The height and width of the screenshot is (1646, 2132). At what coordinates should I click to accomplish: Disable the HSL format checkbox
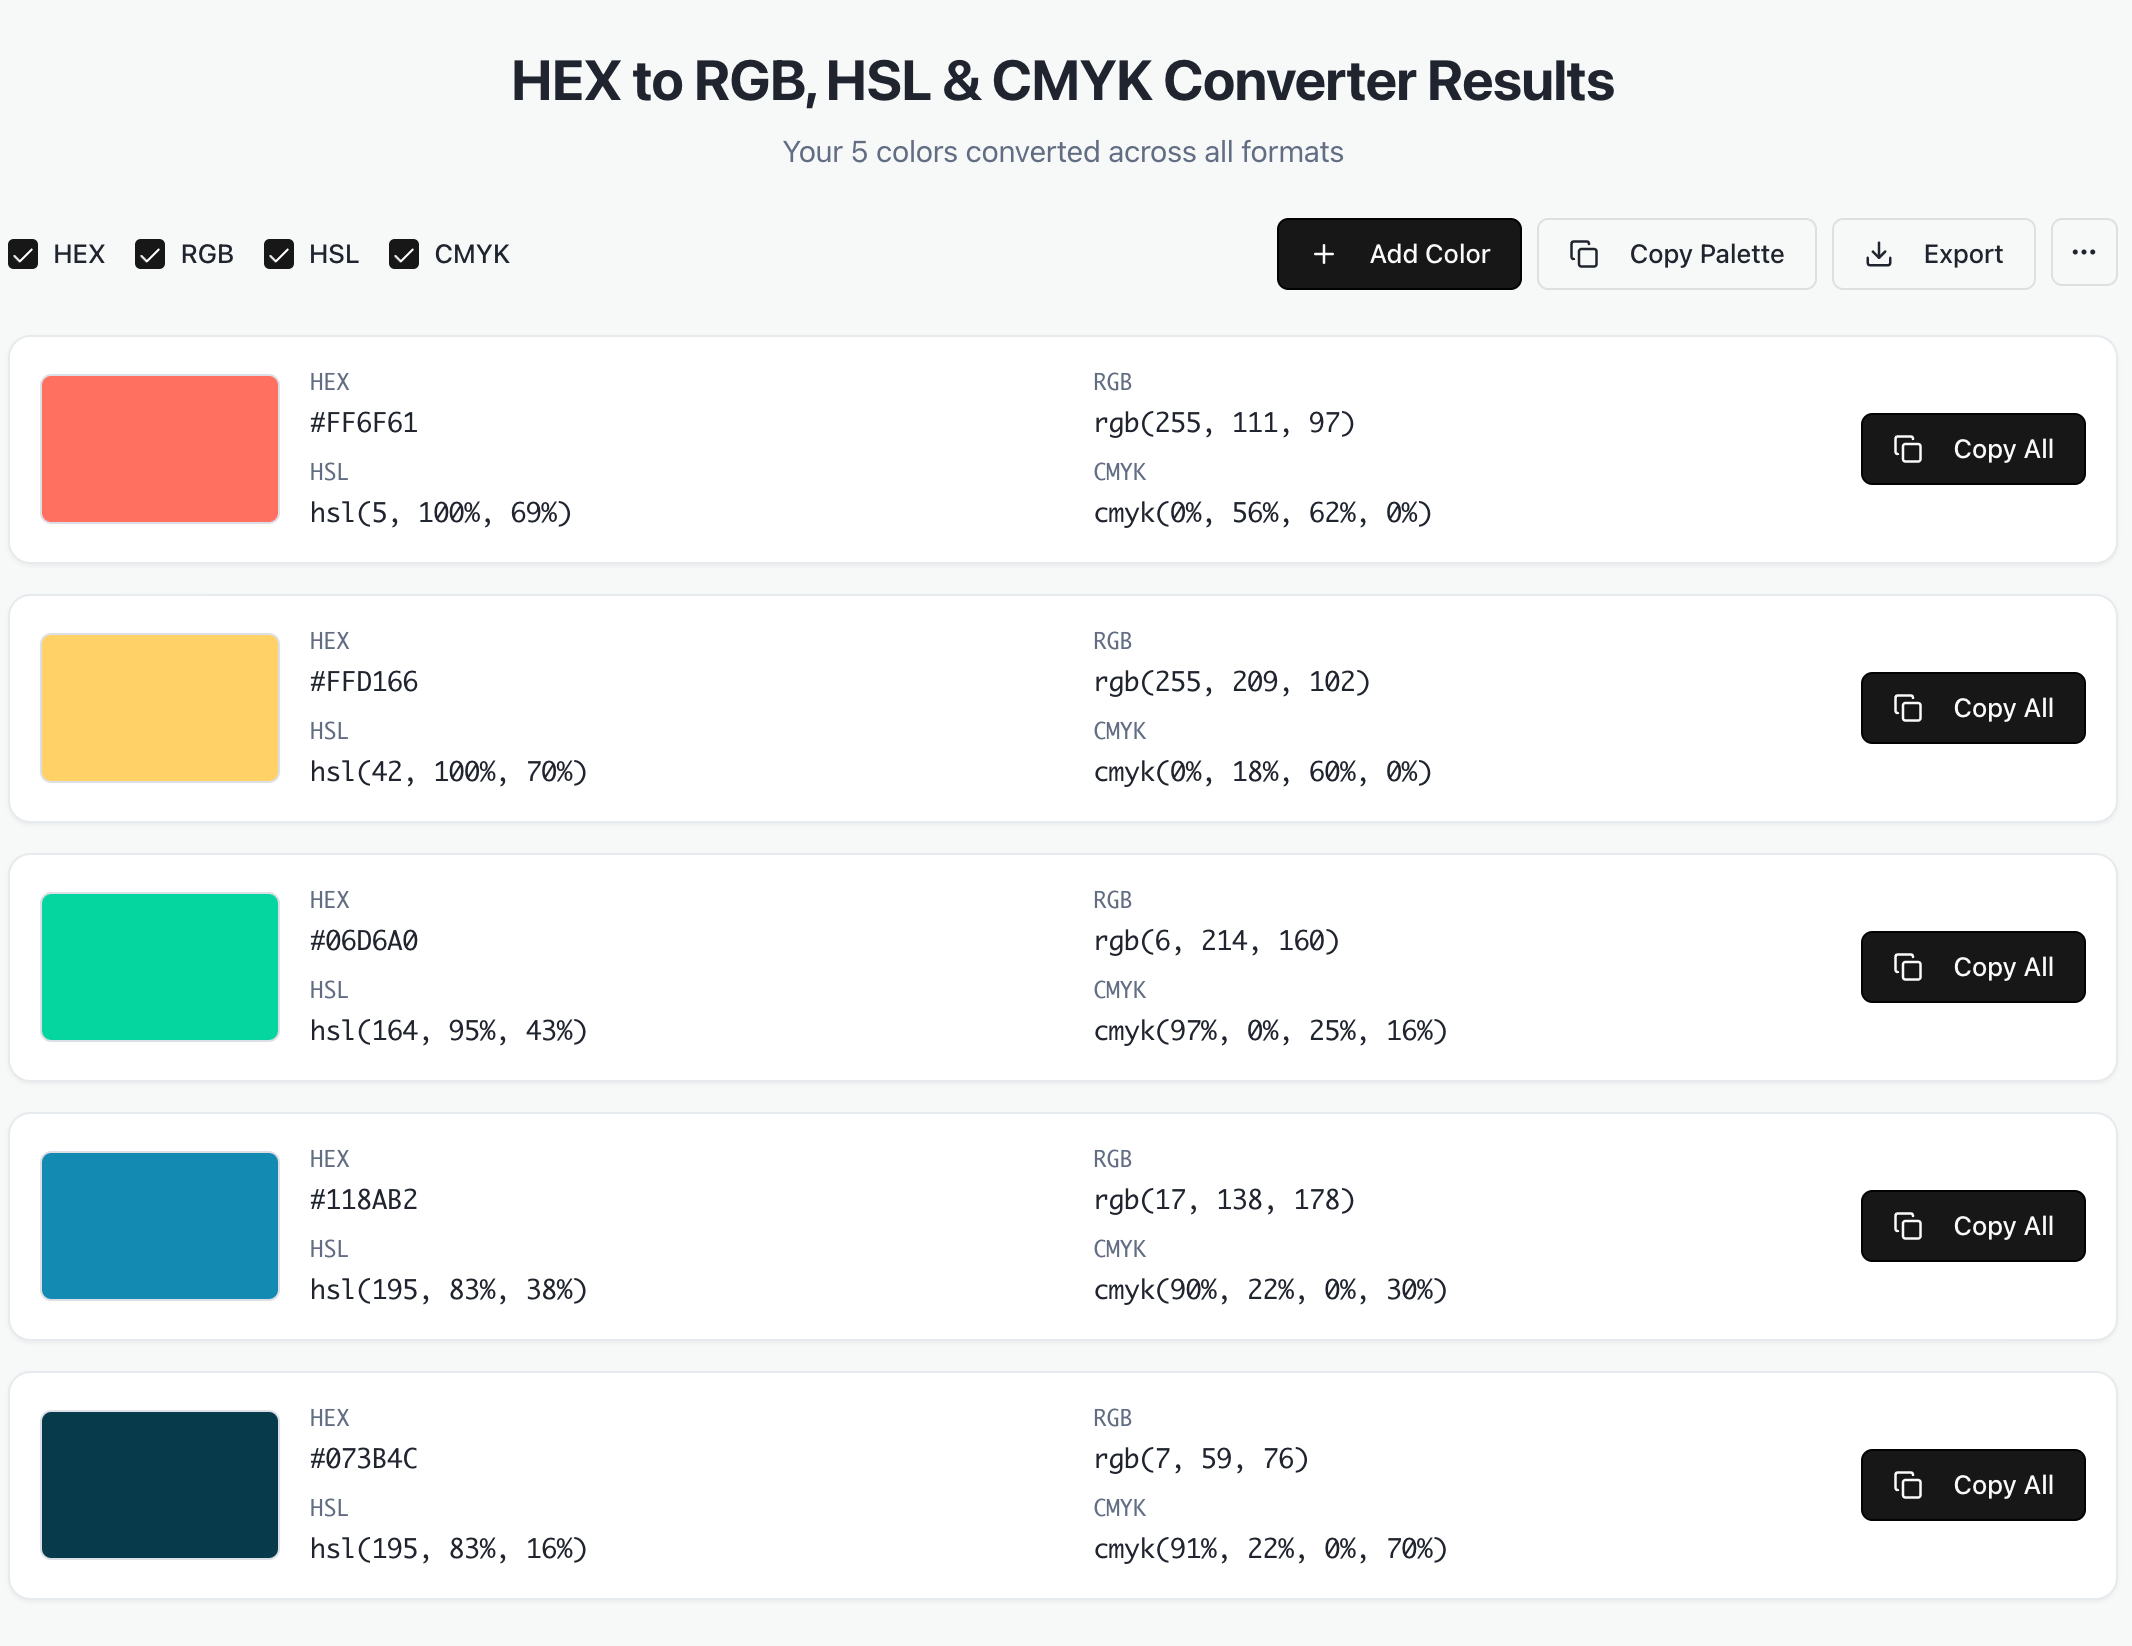279,254
